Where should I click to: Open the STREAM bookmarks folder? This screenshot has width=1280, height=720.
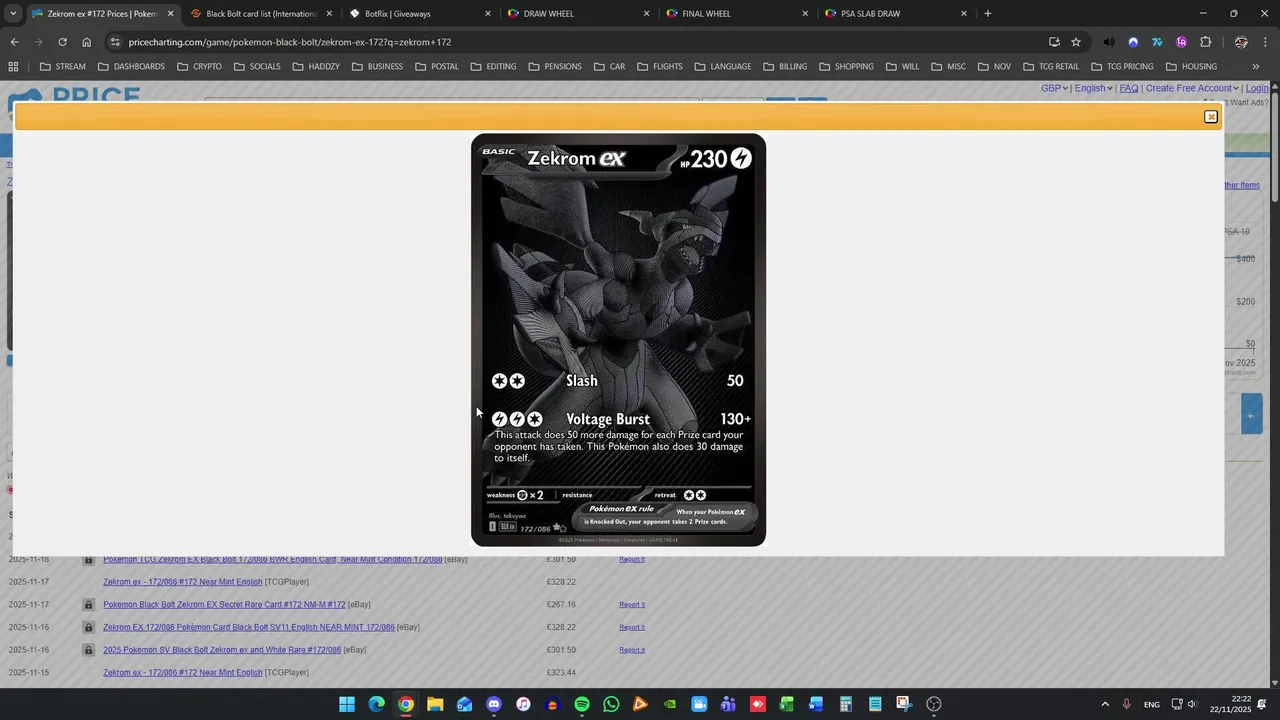pos(62,67)
